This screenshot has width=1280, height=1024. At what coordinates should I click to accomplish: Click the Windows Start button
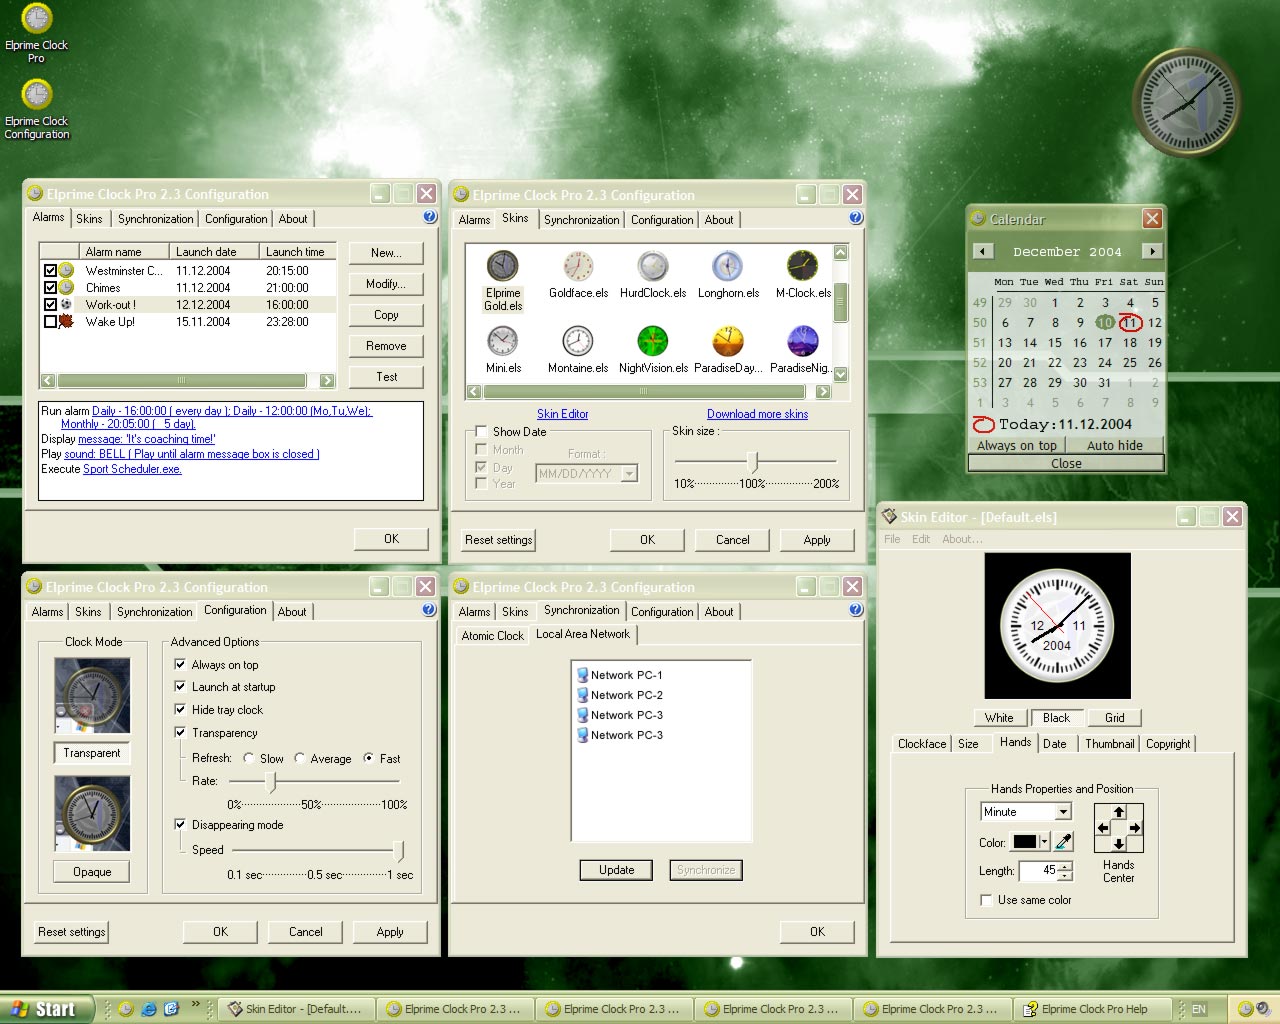[x=47, y=1009]
